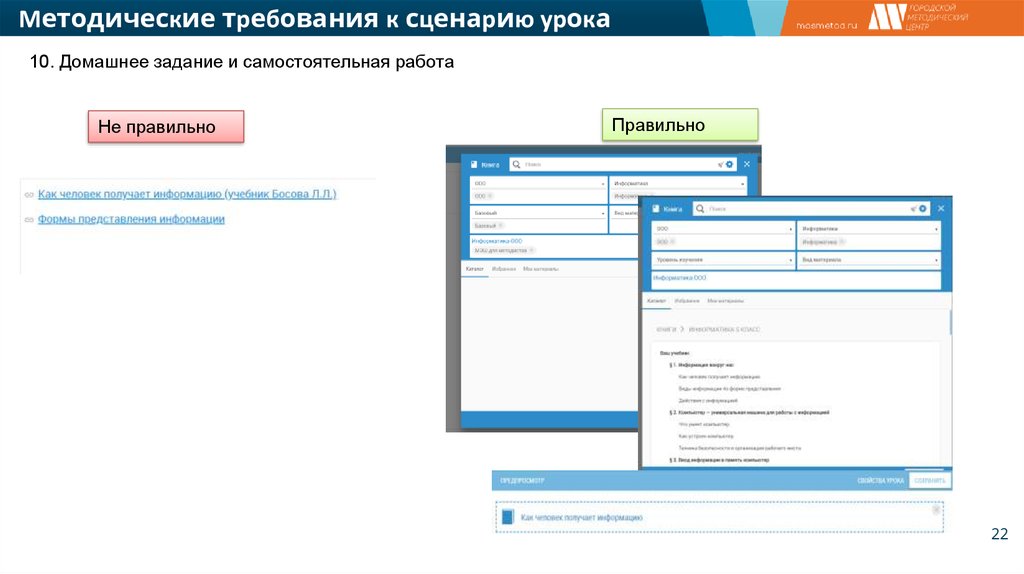
Task: Open filter settings gear in front Книга dialog
Action: tap(923, 209)
